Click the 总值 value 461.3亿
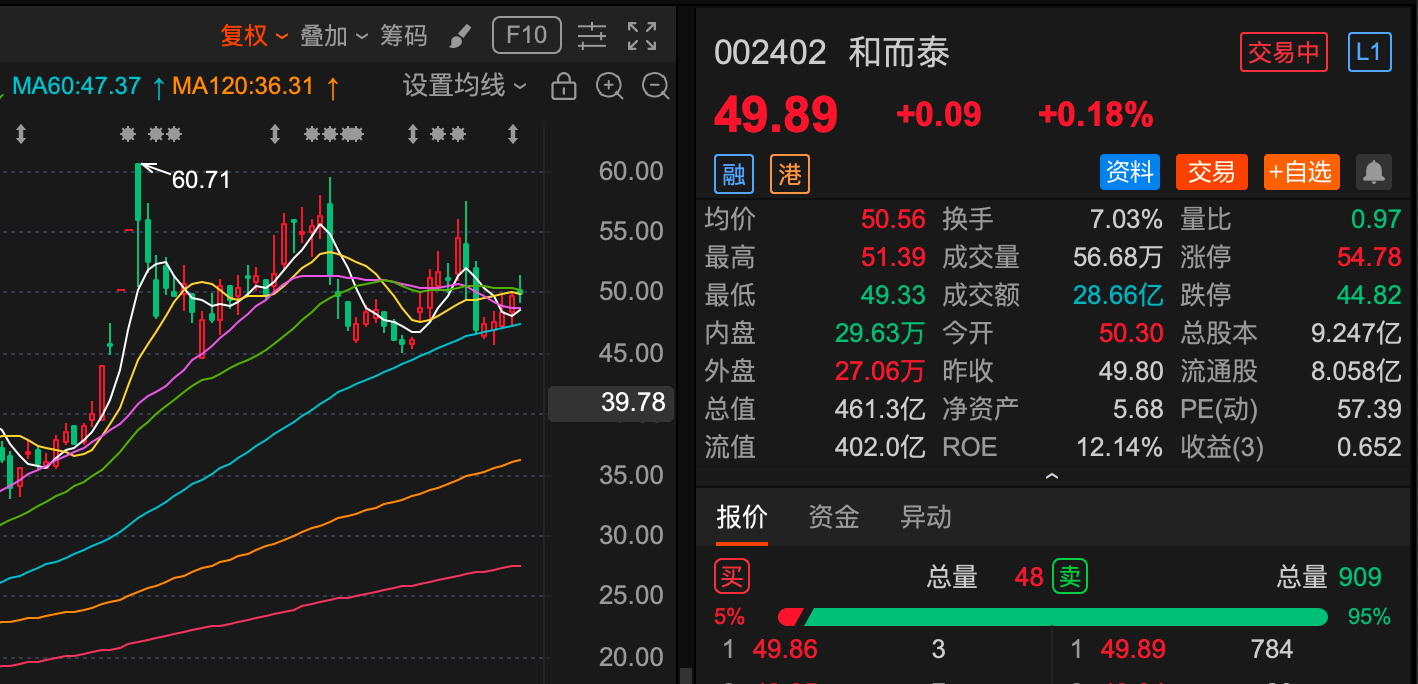 (880, 409)
